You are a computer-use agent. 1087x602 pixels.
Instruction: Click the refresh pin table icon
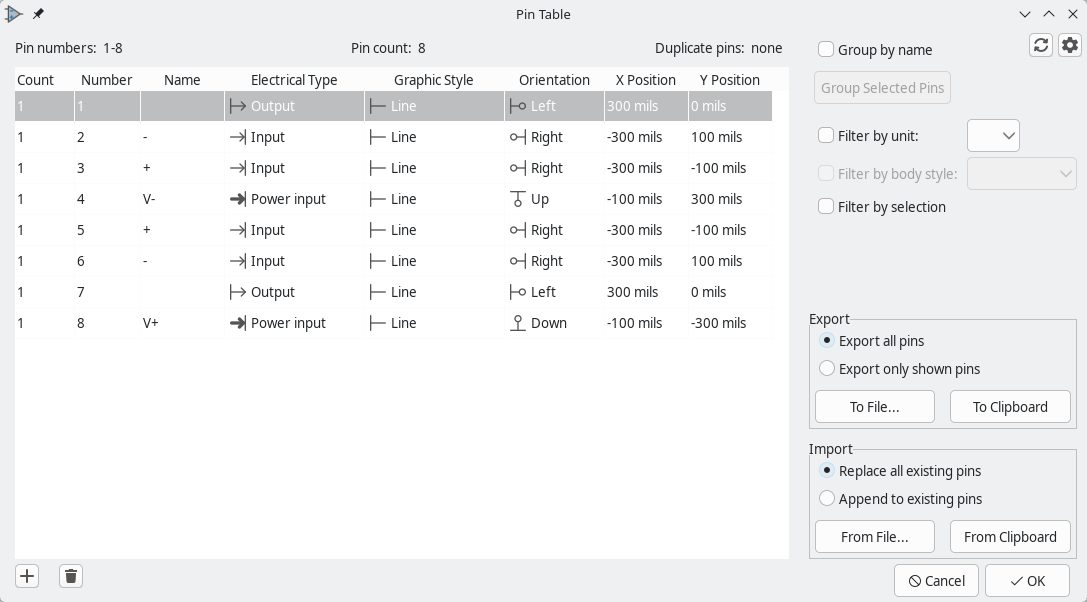[x=1041, y=45]
